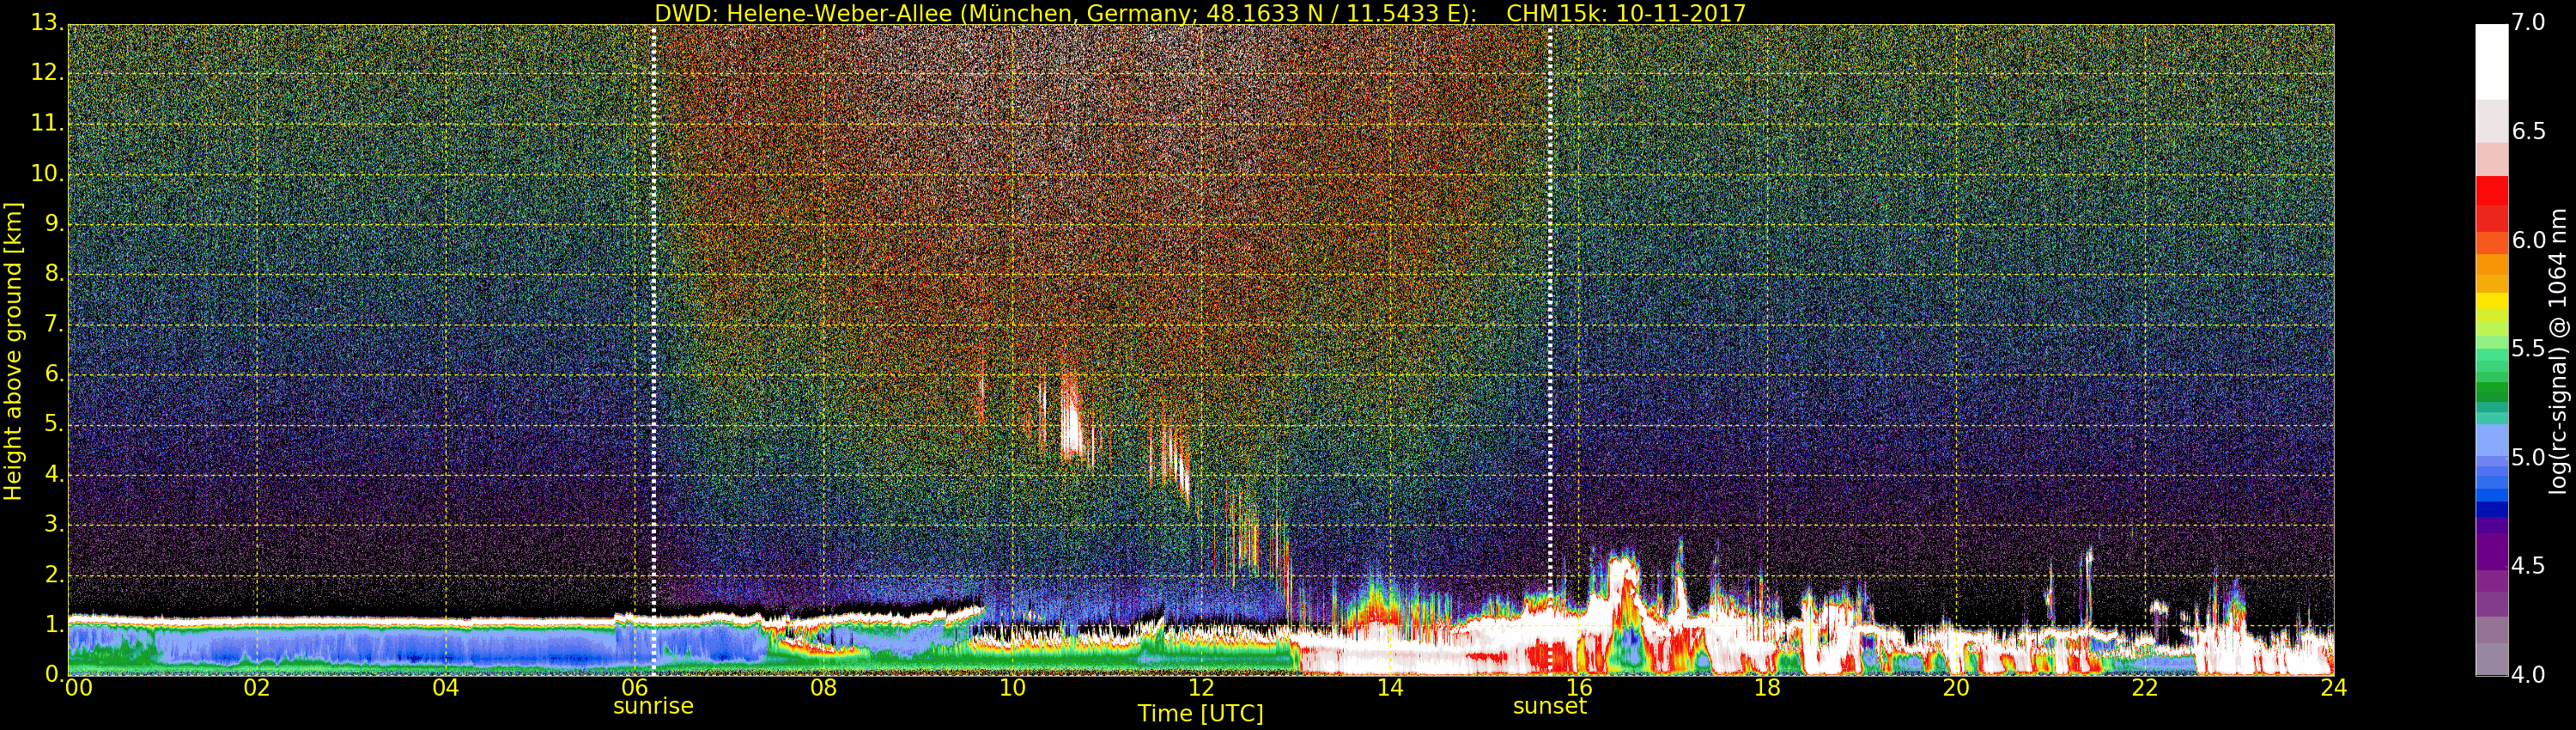
Task: Click the yellow band in the colorbar
Action: (x=2491, y=301)
